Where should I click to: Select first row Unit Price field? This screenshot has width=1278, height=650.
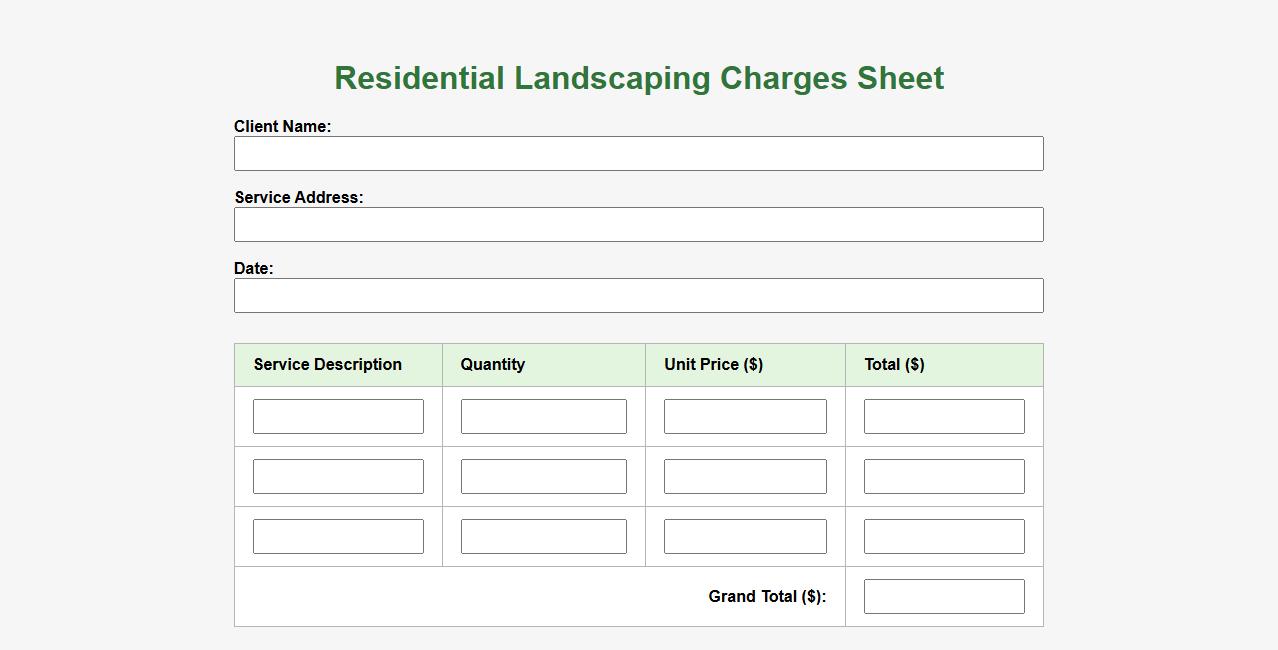745,417
